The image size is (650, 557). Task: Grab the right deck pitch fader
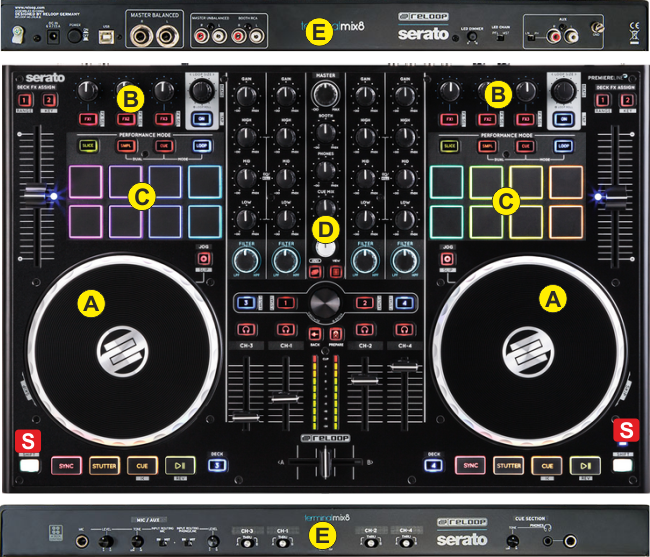[x=615, y=196]
